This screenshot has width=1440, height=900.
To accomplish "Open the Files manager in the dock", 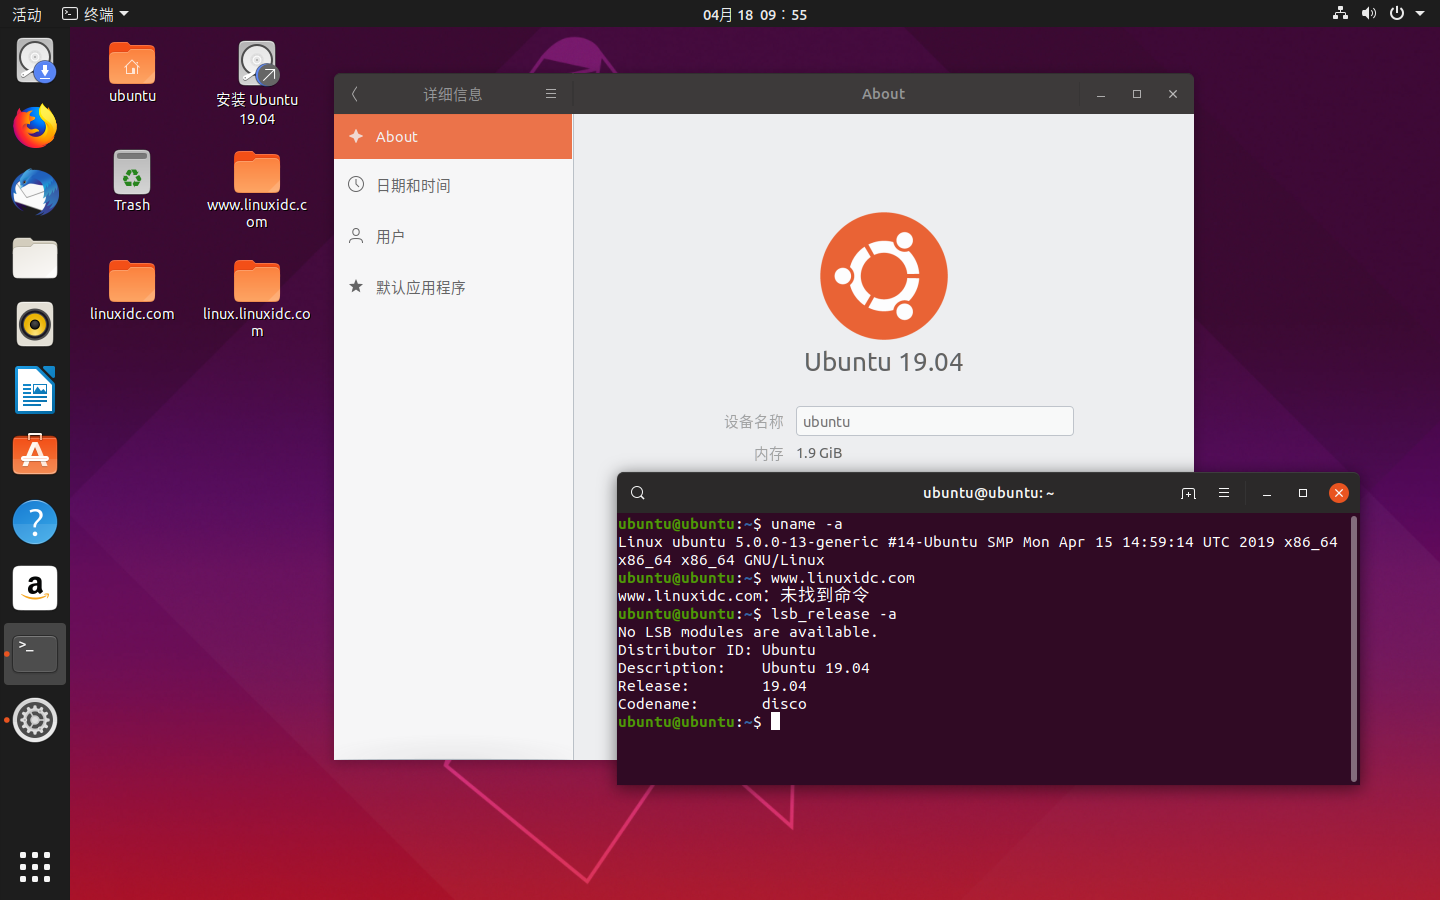I will [x=35, y=259].
